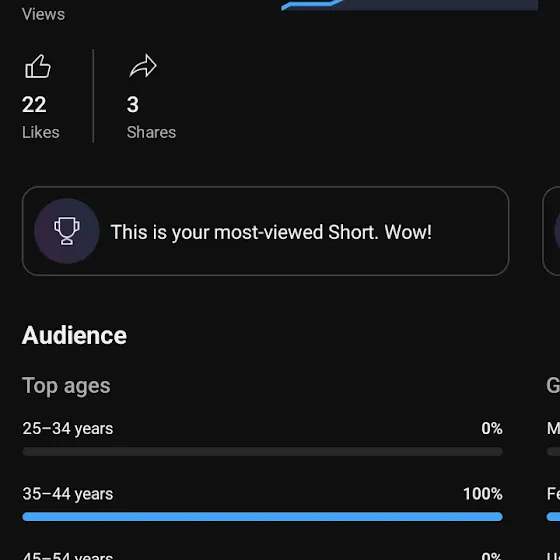Tap the Views label at top

(x=43, y=14)
